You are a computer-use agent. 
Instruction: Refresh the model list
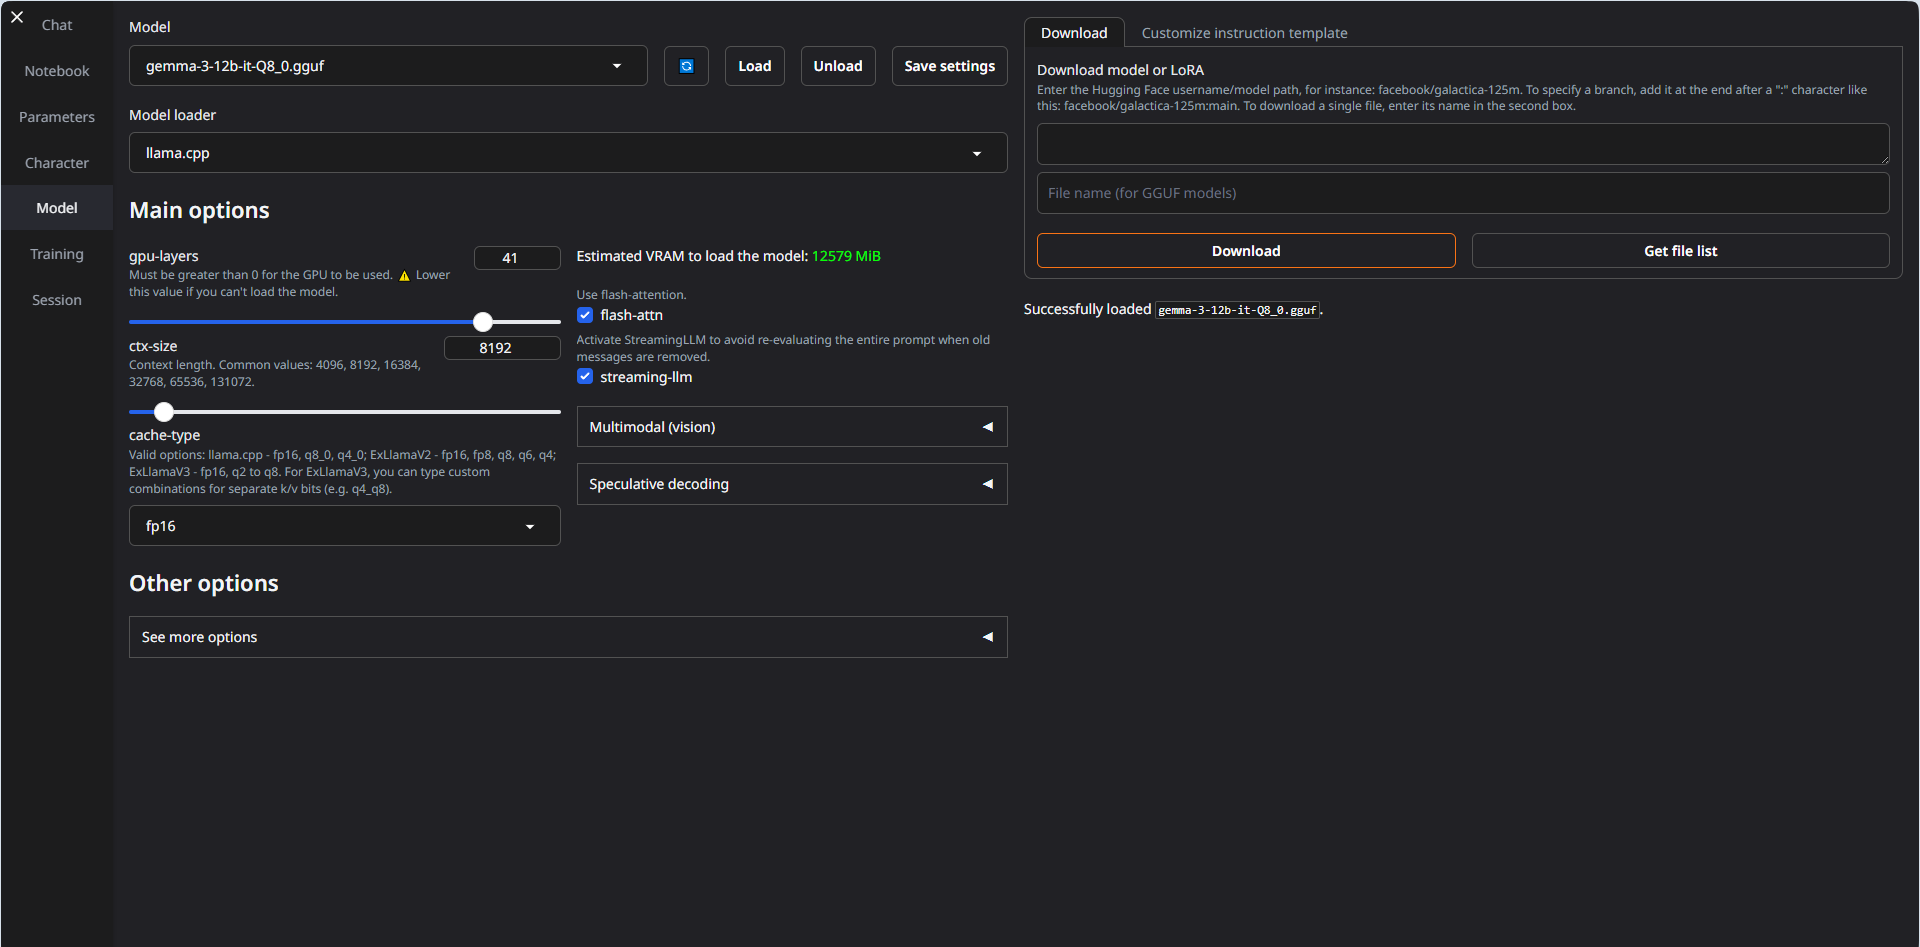[686, 66]
